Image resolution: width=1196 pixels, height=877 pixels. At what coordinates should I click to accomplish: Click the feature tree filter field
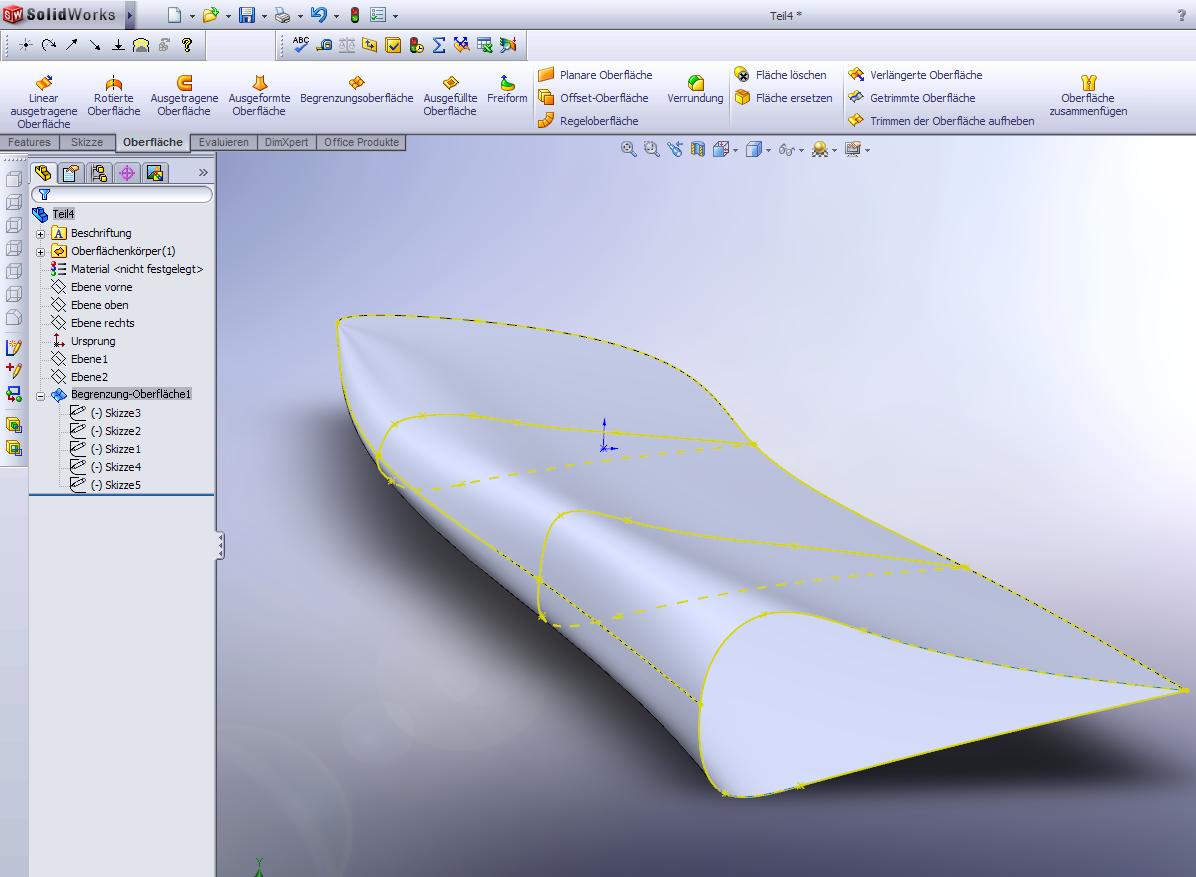pos(122,194)
